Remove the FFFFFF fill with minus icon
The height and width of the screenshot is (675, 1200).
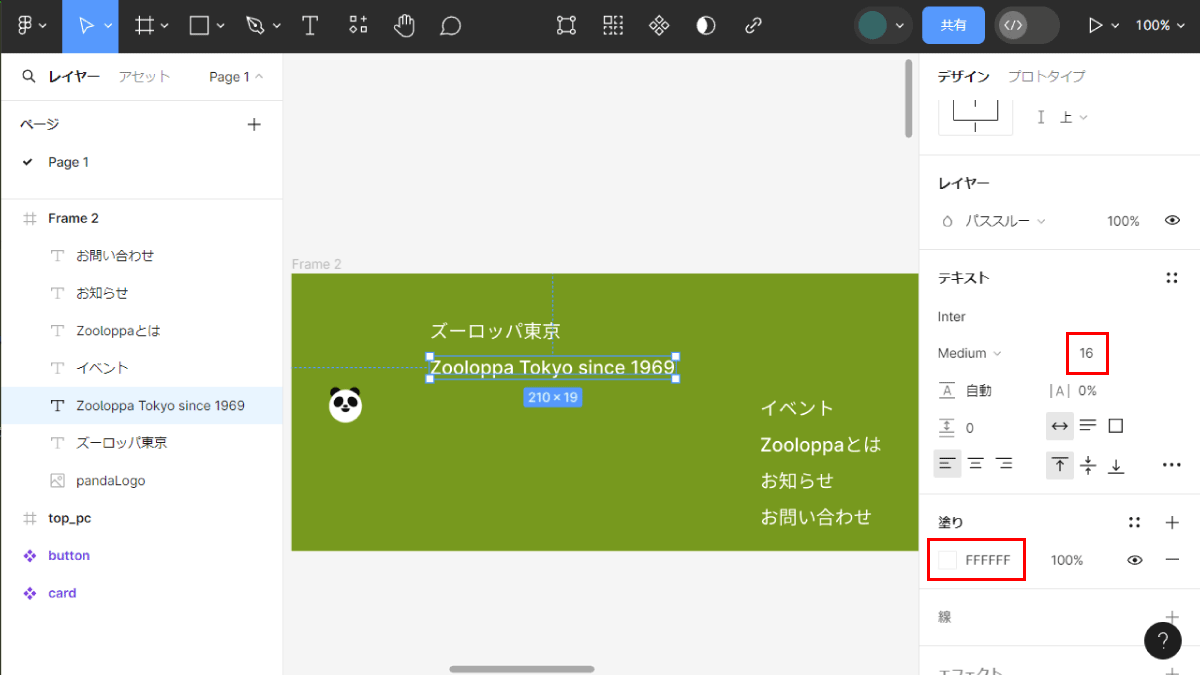click(1172, 560)
